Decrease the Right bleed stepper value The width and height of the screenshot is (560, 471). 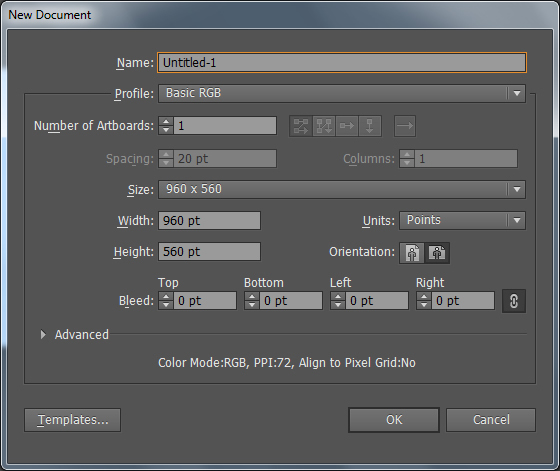point(424,305)
